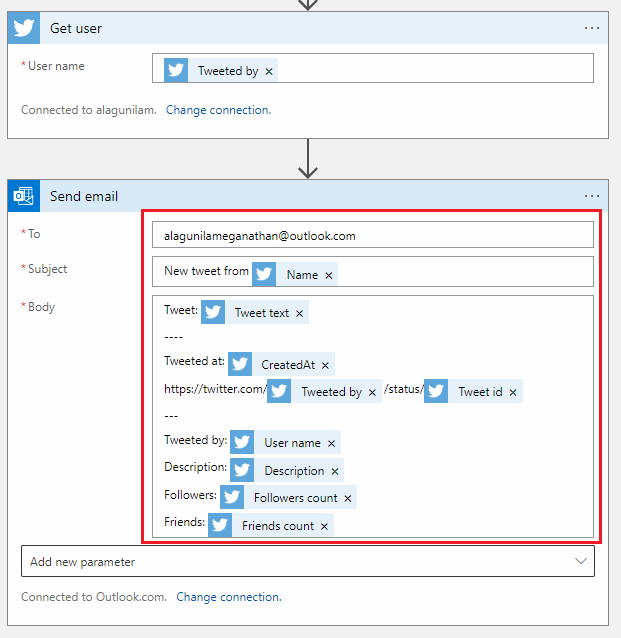Image resolution: width=621 pixels, height=638 pixels.
Task: Click the Twitter icon of the Description token
Action: 242,470
